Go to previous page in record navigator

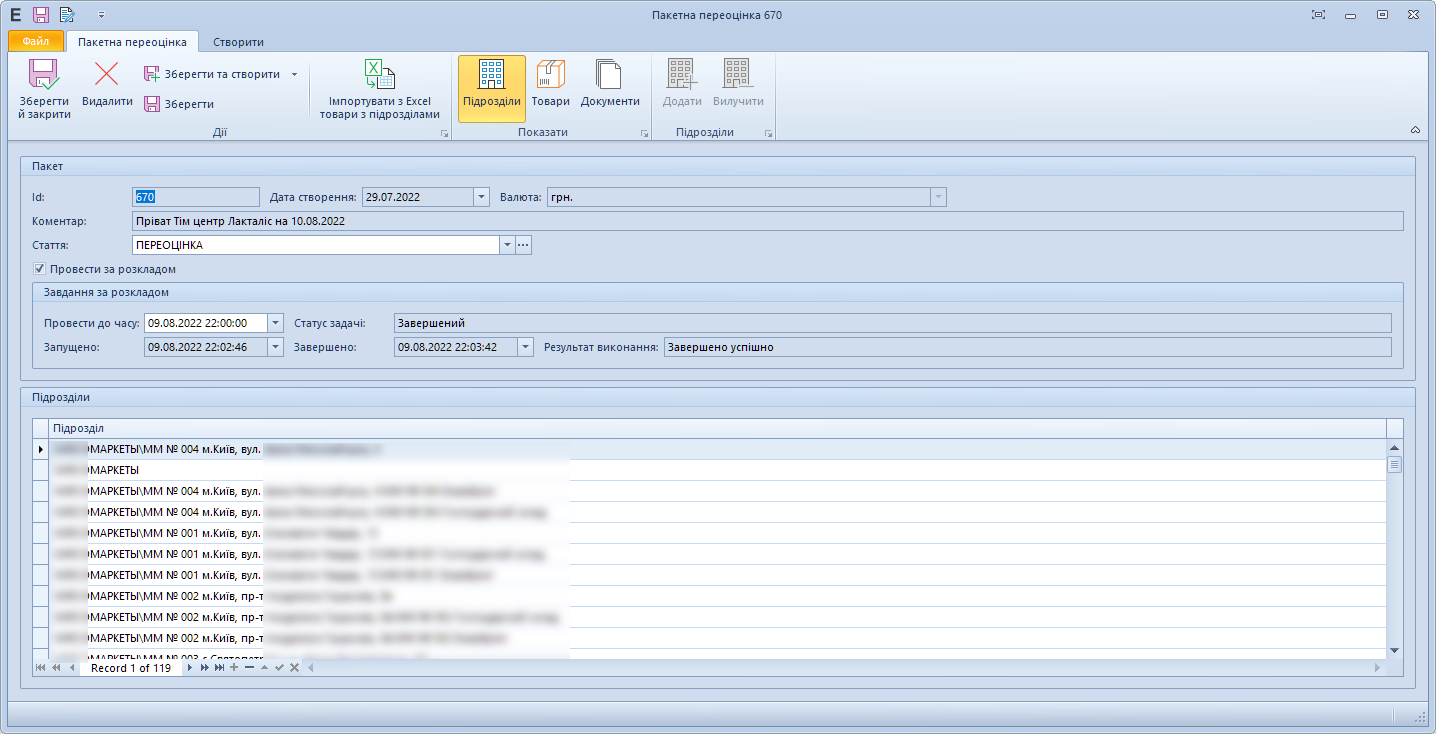(x=56, y=667)
